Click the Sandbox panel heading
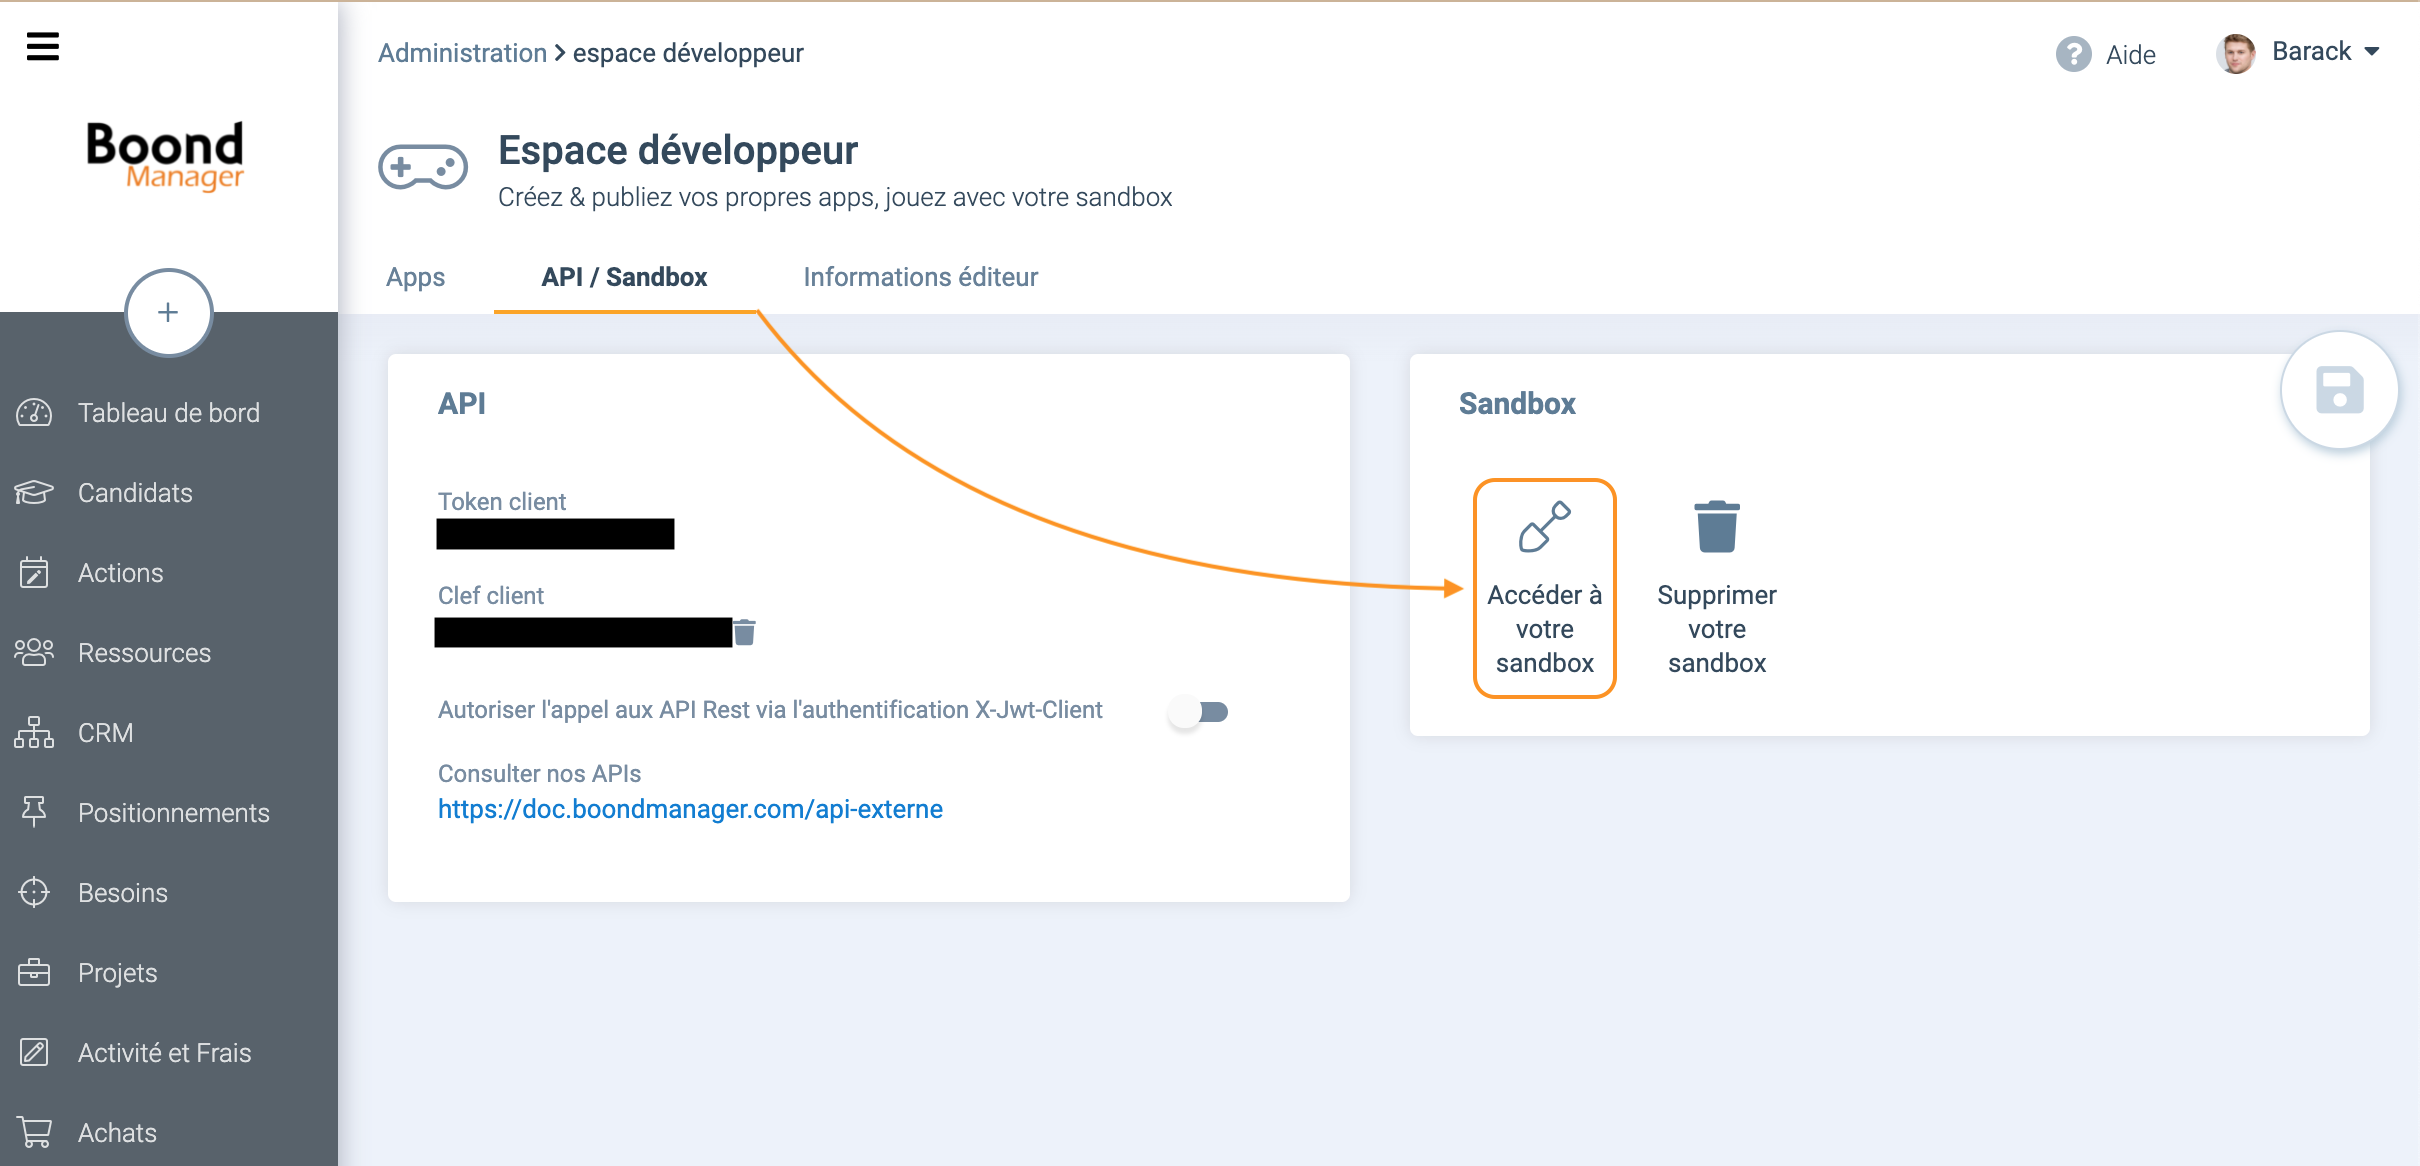2420x1166 pixels. click(1517, 404)
